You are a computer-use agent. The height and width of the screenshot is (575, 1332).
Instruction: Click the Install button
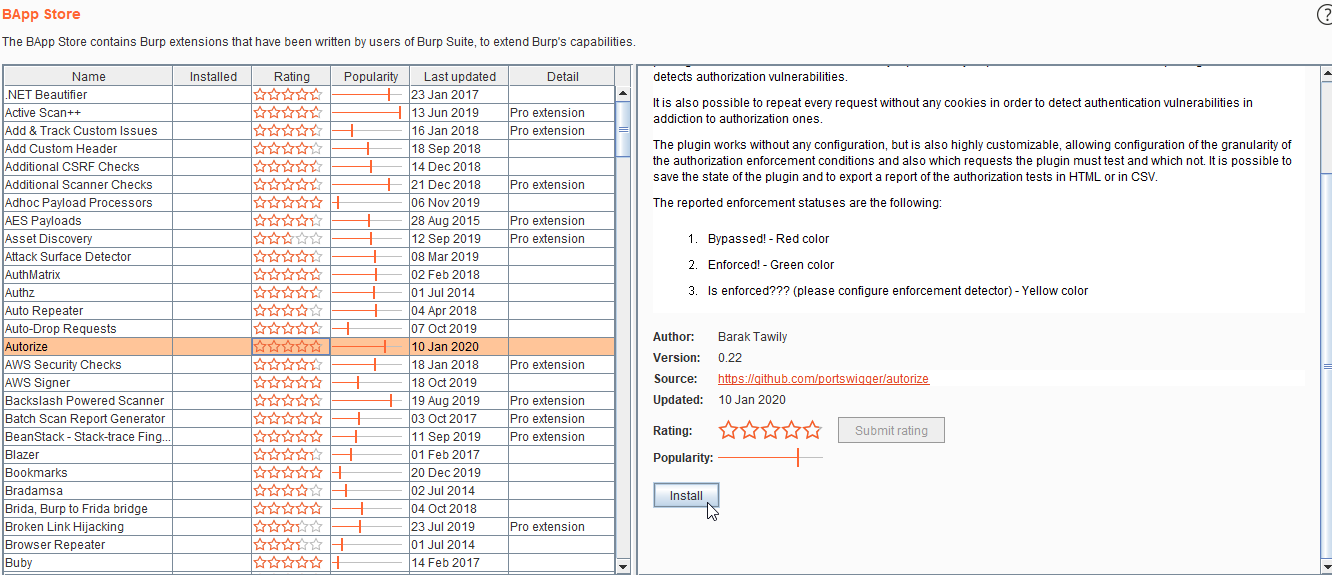(x=686, y=495)
